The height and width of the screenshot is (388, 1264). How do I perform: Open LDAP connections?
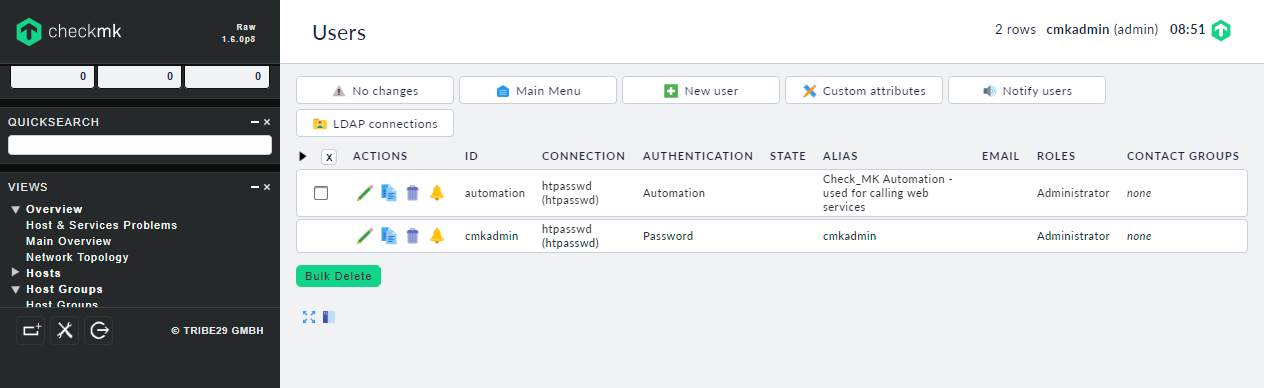click(x=375, y=123)
